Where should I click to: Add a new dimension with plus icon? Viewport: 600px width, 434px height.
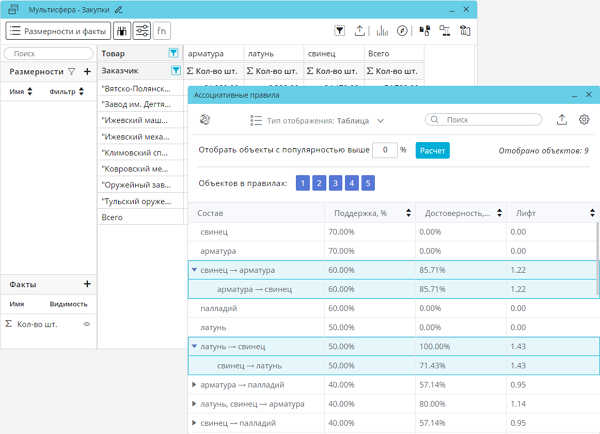click(87, 72)
